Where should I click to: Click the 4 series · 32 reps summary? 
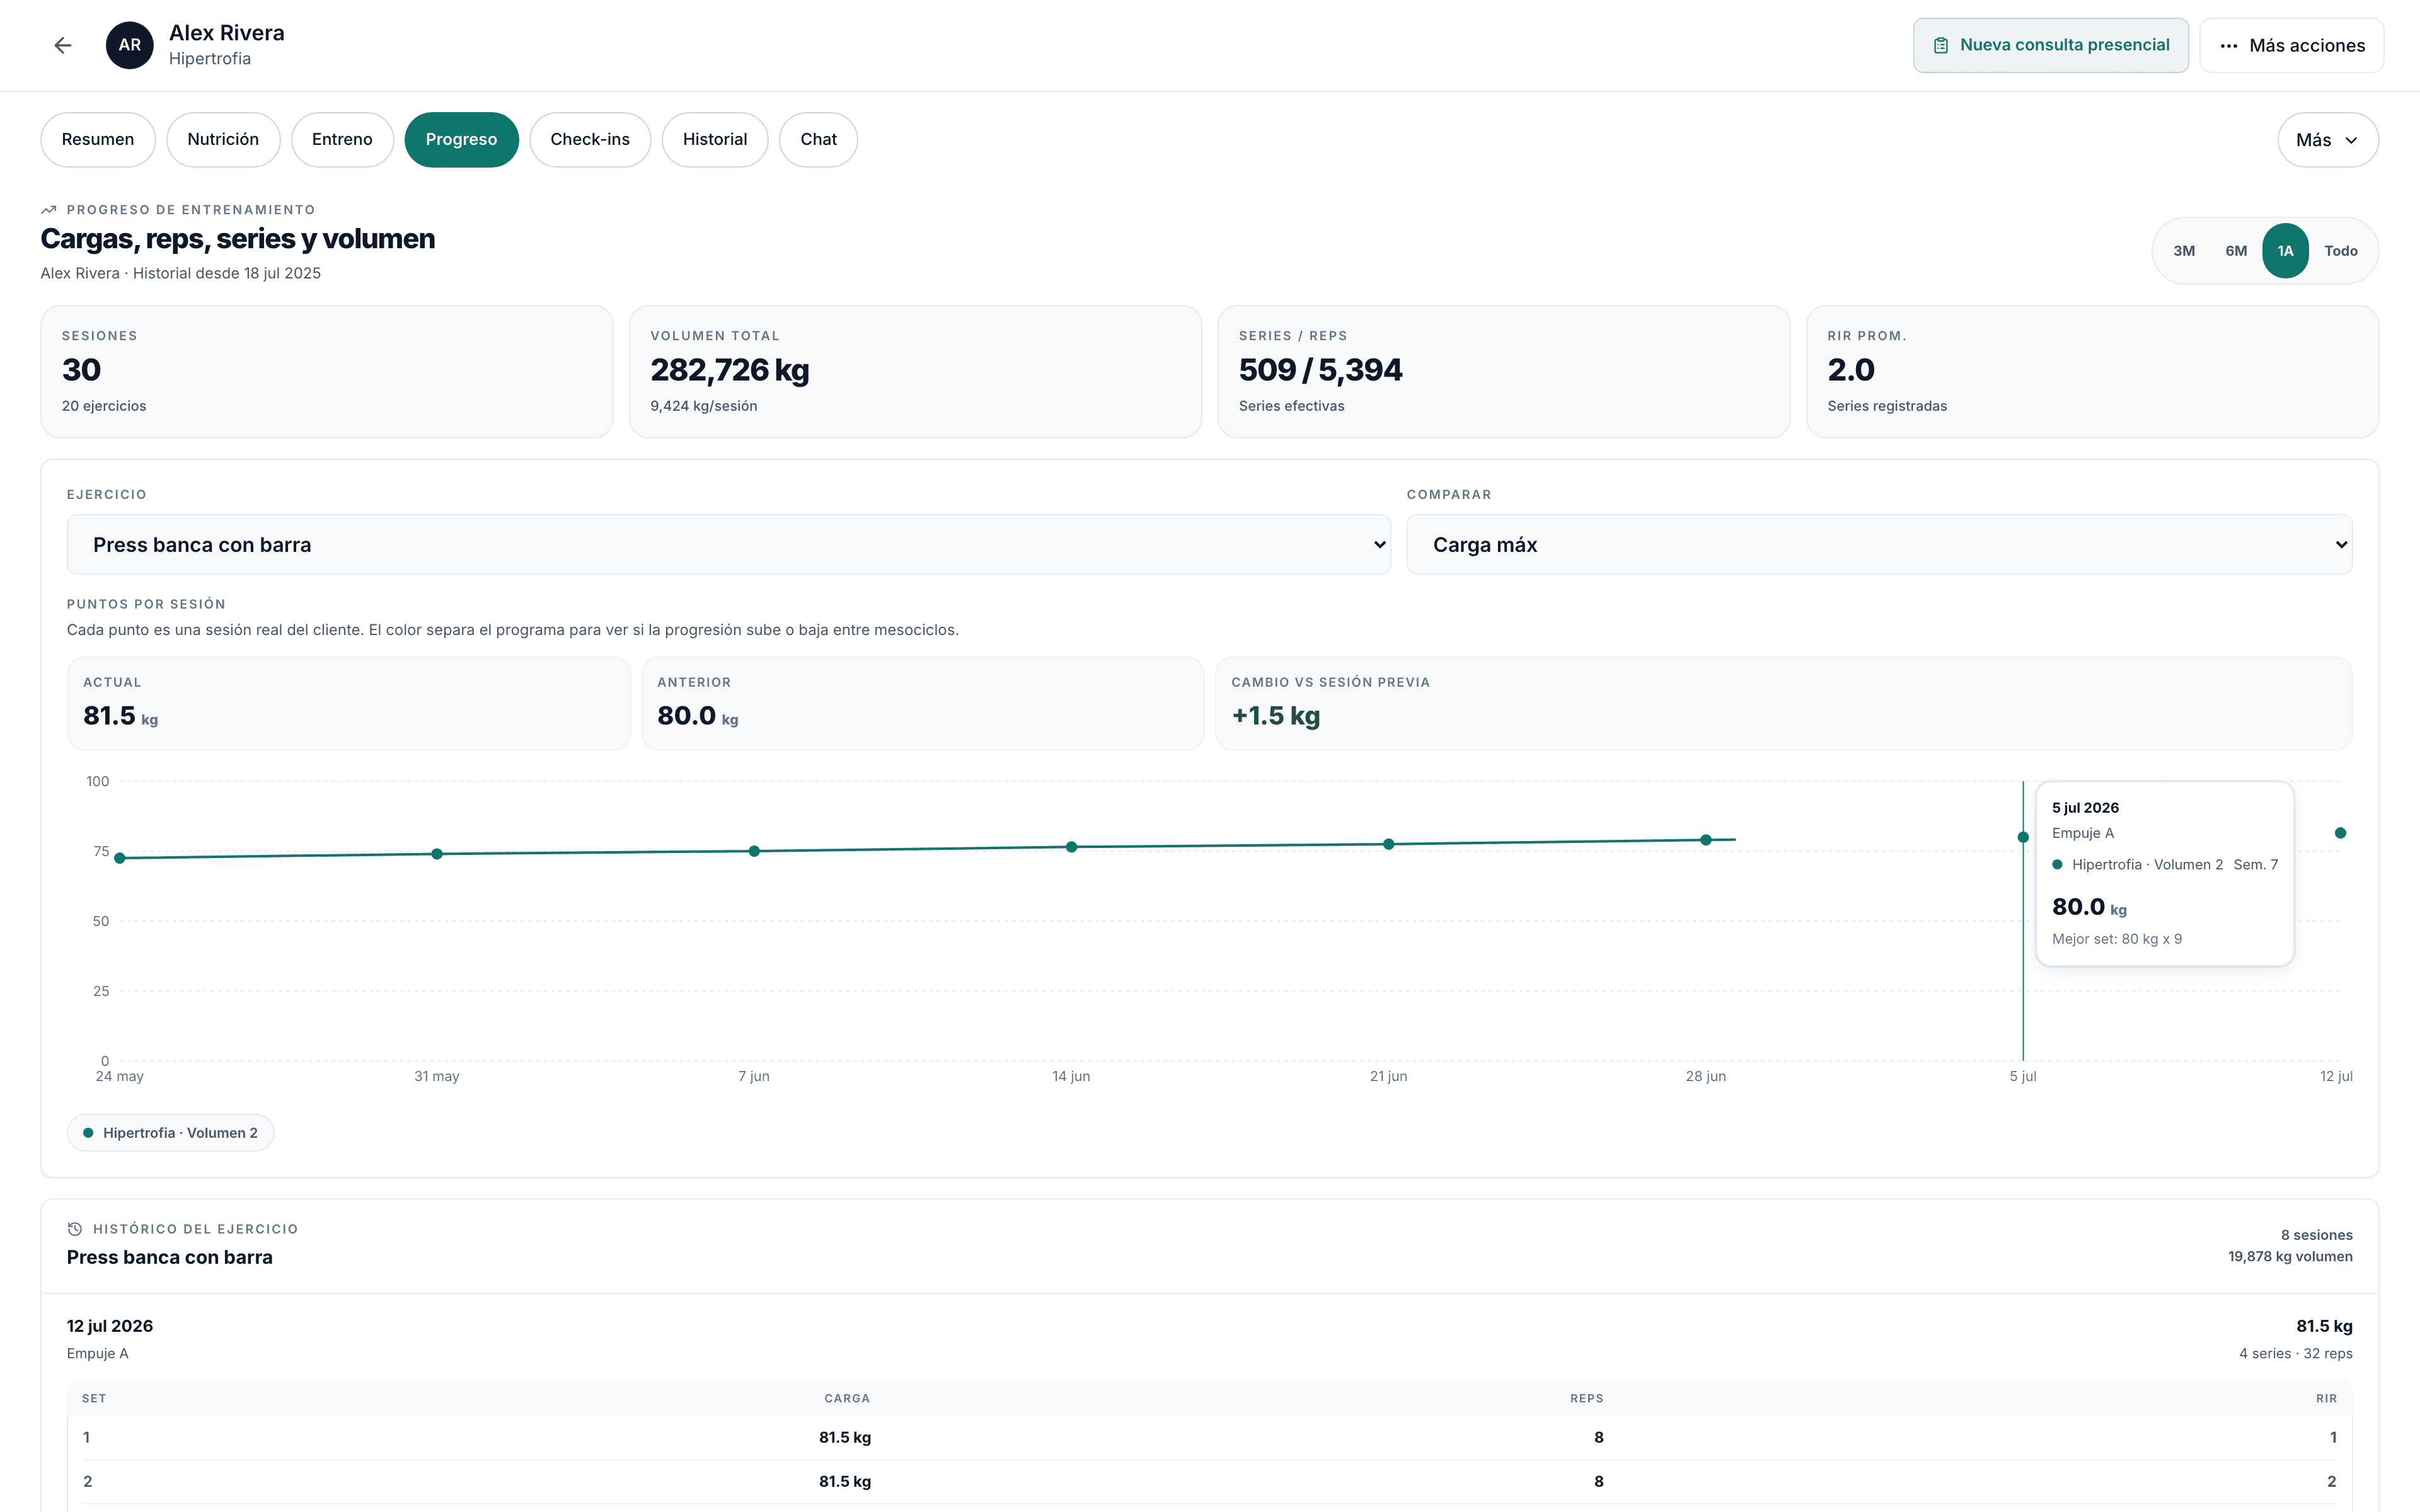[2296, 1354]
